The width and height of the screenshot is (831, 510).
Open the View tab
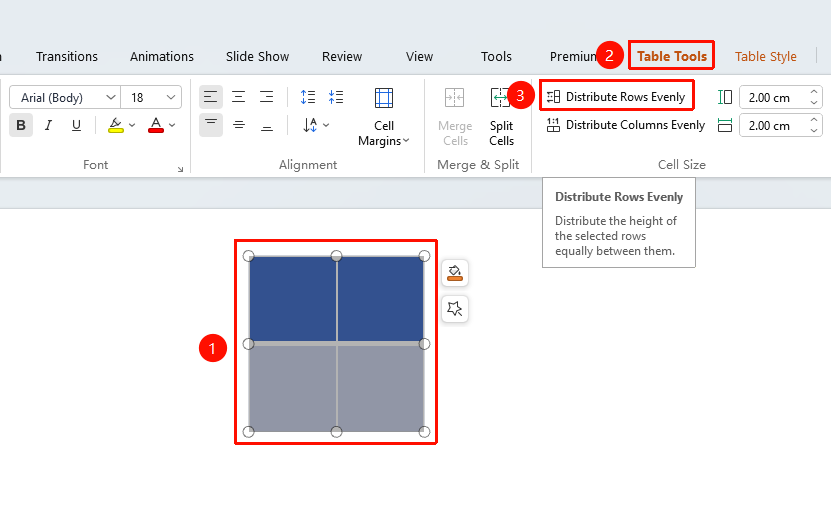click(419, 56)
